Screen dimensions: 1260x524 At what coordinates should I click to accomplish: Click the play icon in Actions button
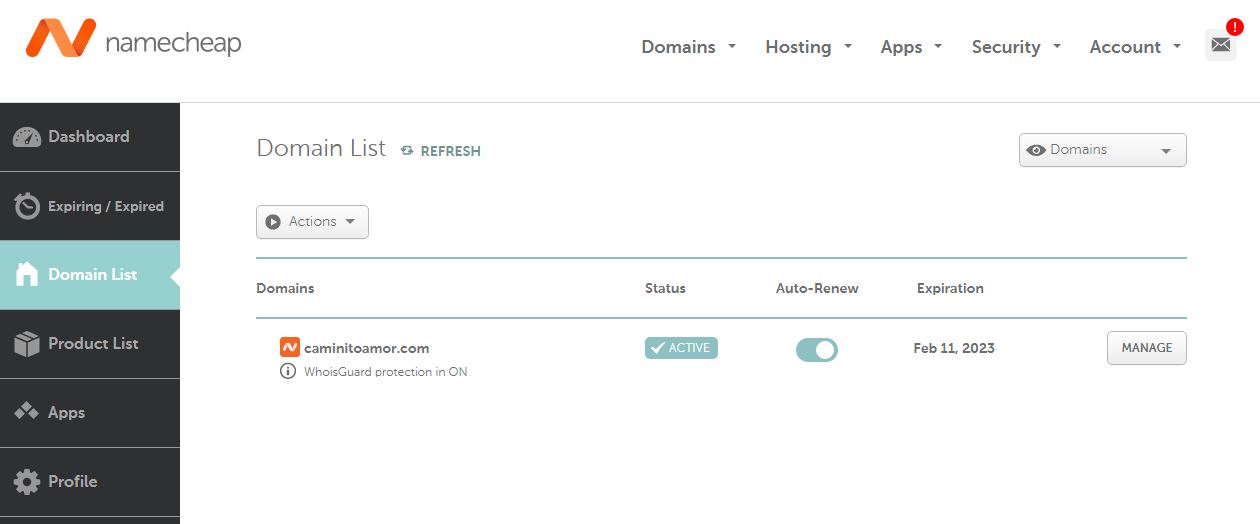273,222
